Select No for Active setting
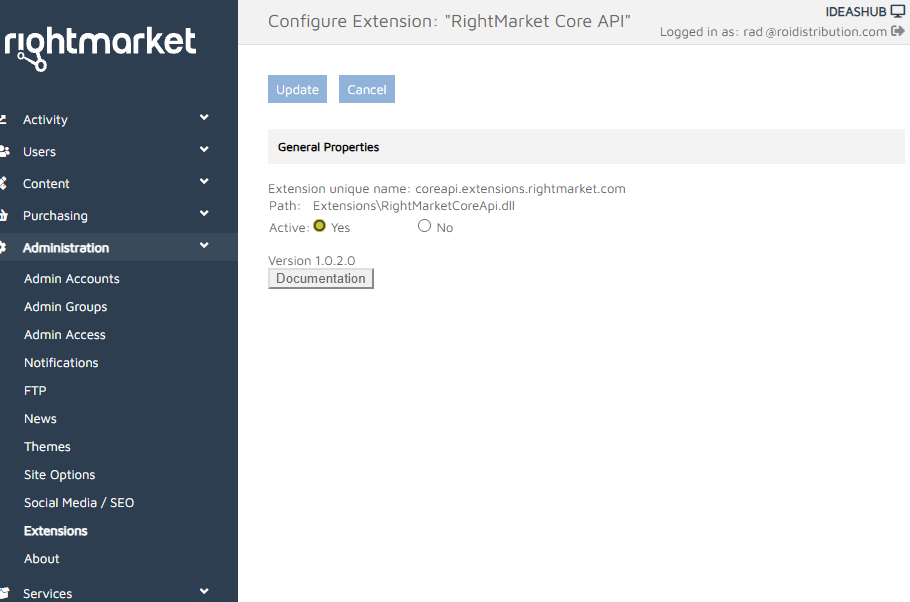 coord(424,225)
